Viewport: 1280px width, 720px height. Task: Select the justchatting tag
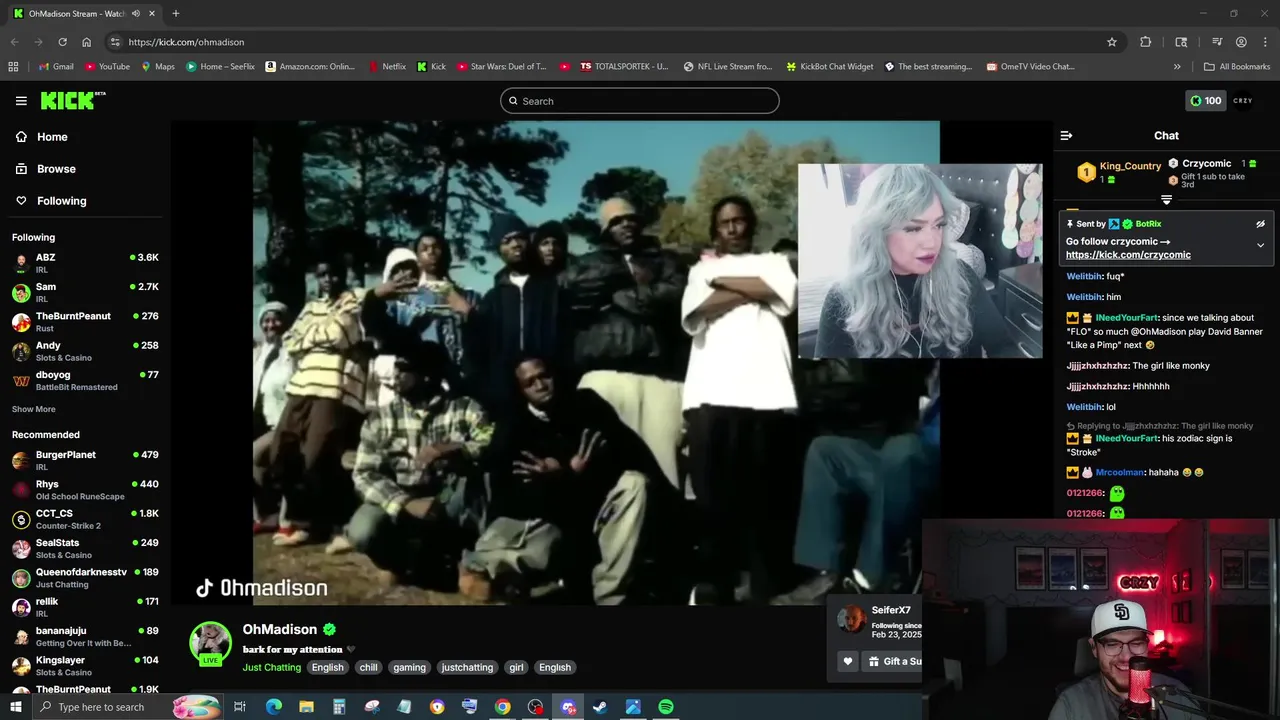click(467, 667)
